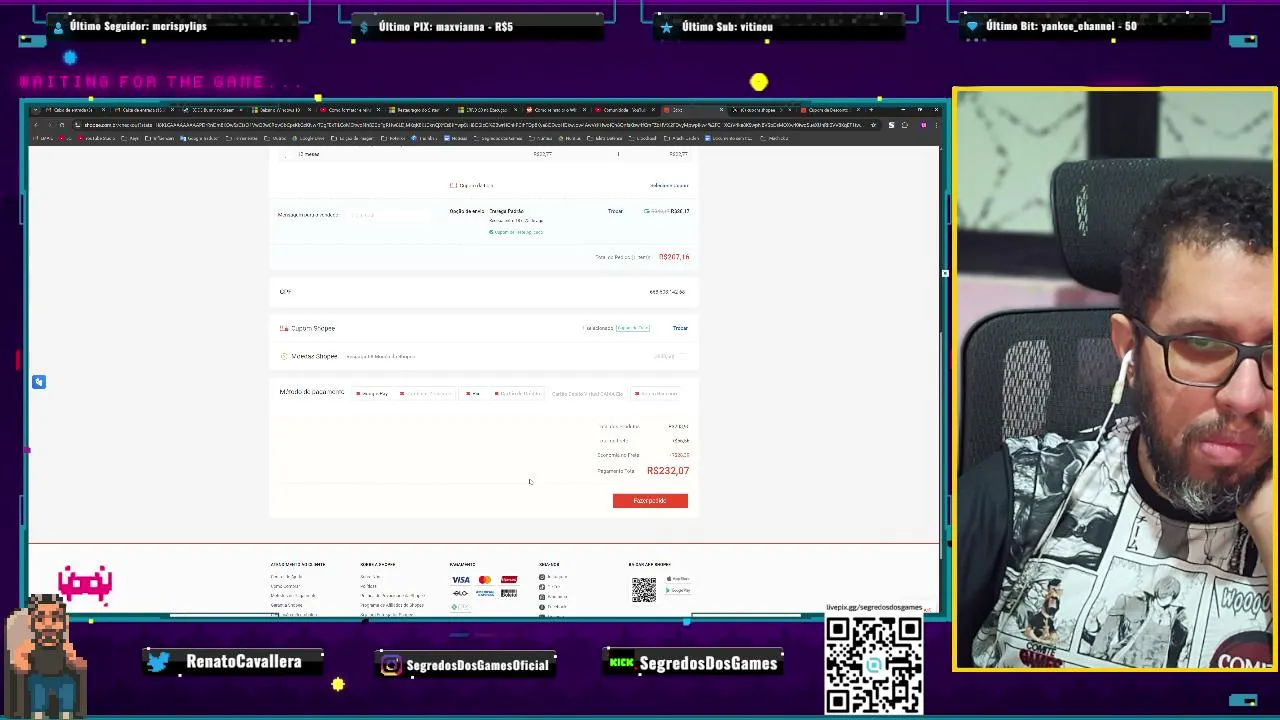Viewport: 1280px width, 720px height.
Task: Click the browser back arrow
Action: click(x=35, y=125)
